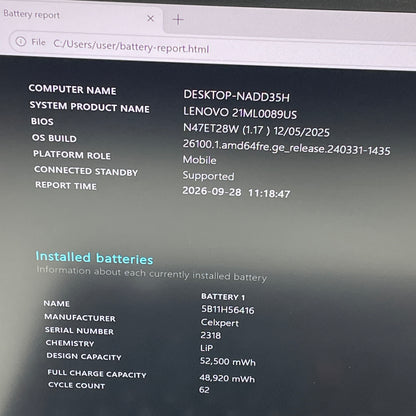The image size is (416, 416).
Task: Select the value DESKTOP-NADD35H
Action: coord(236,96)
